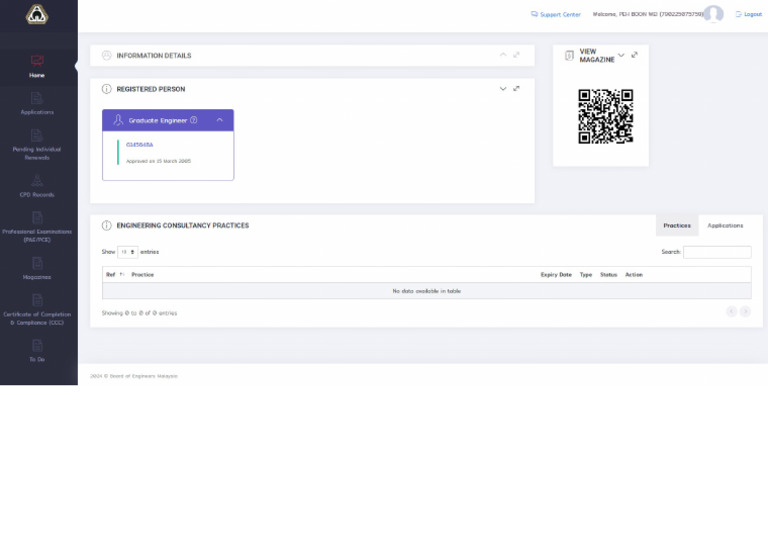Open the Magazines sidebar section

[37, 268]
